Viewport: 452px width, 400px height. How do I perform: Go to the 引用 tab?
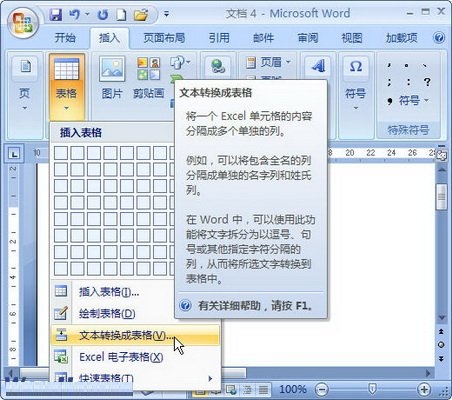point(219,38)
